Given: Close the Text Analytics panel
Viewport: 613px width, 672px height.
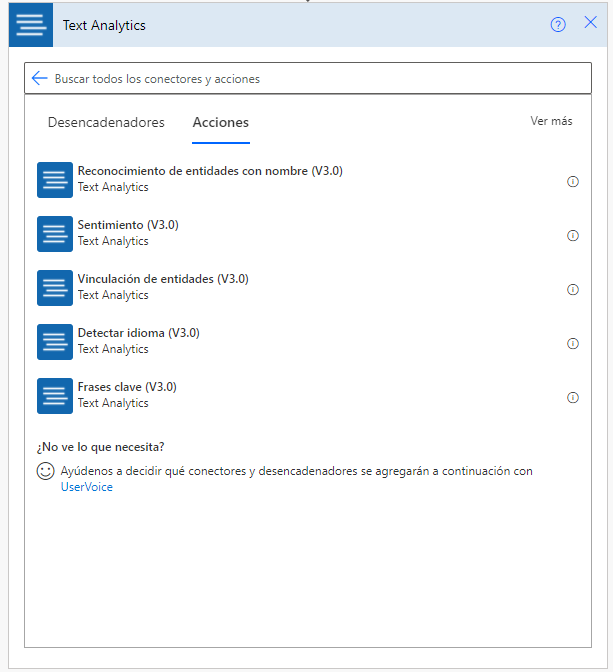Looking at the screenshot, I should (590, 22).
